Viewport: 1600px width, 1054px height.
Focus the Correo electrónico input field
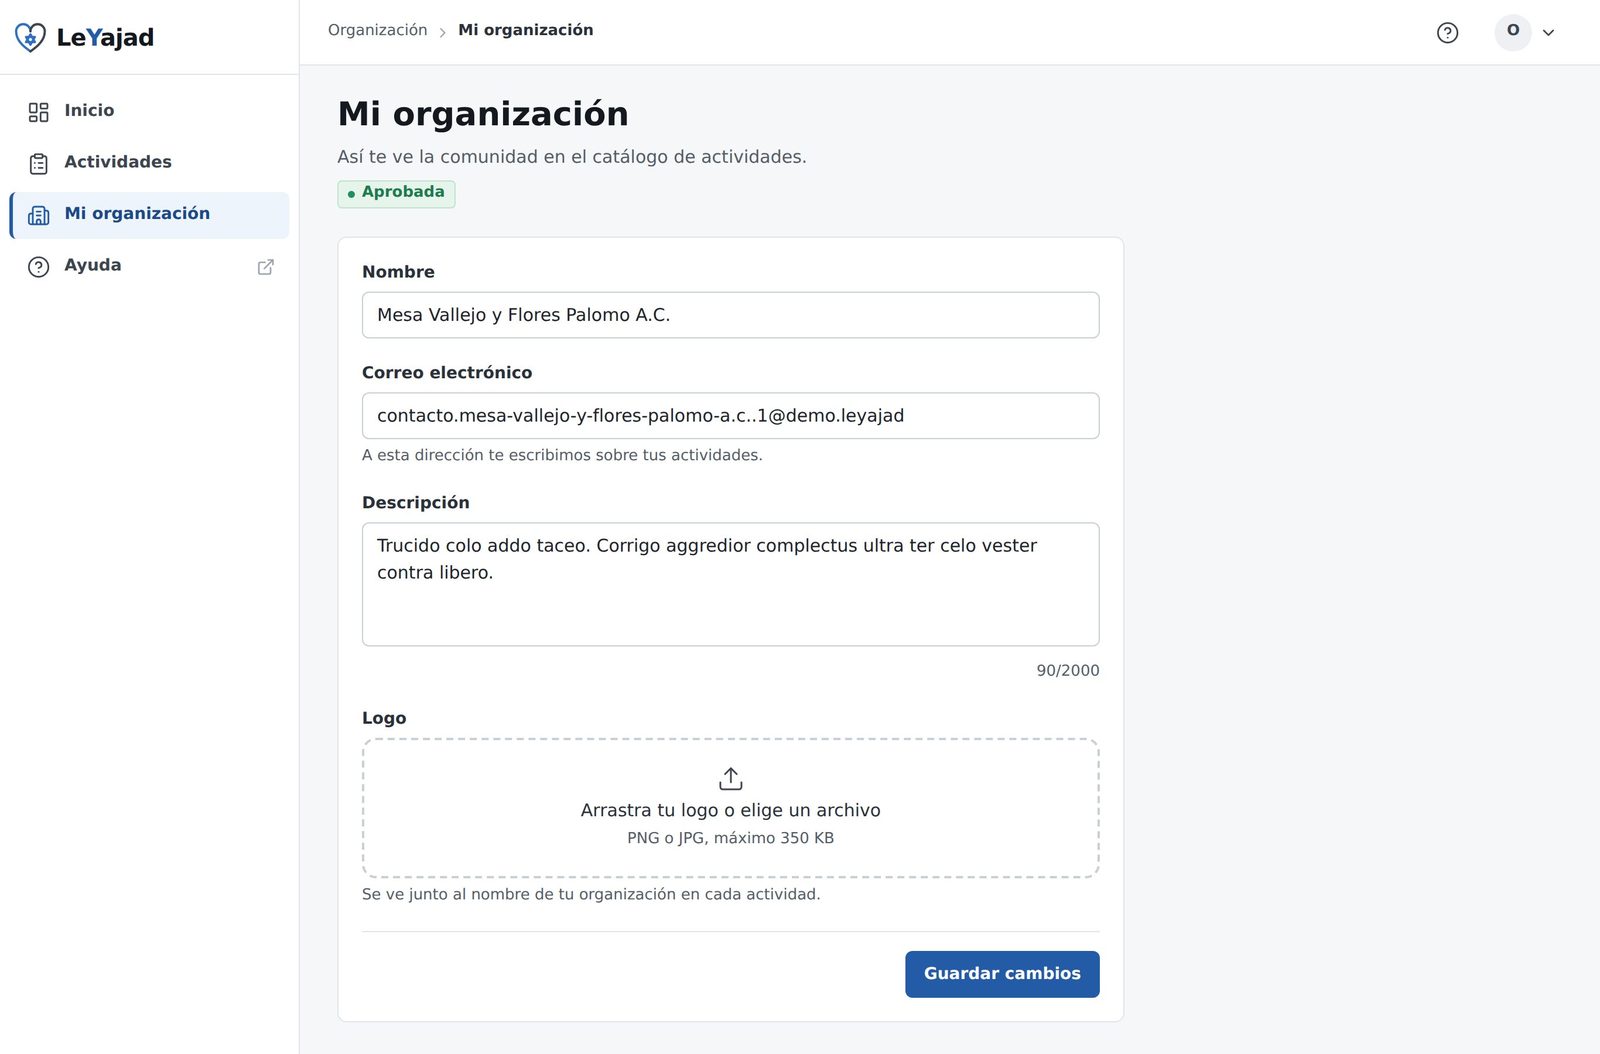(731, 416)
